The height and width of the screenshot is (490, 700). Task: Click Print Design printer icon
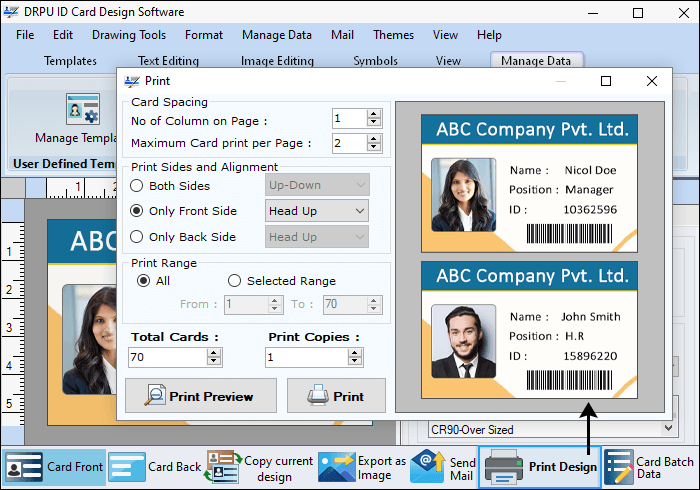tap(504, 467)
